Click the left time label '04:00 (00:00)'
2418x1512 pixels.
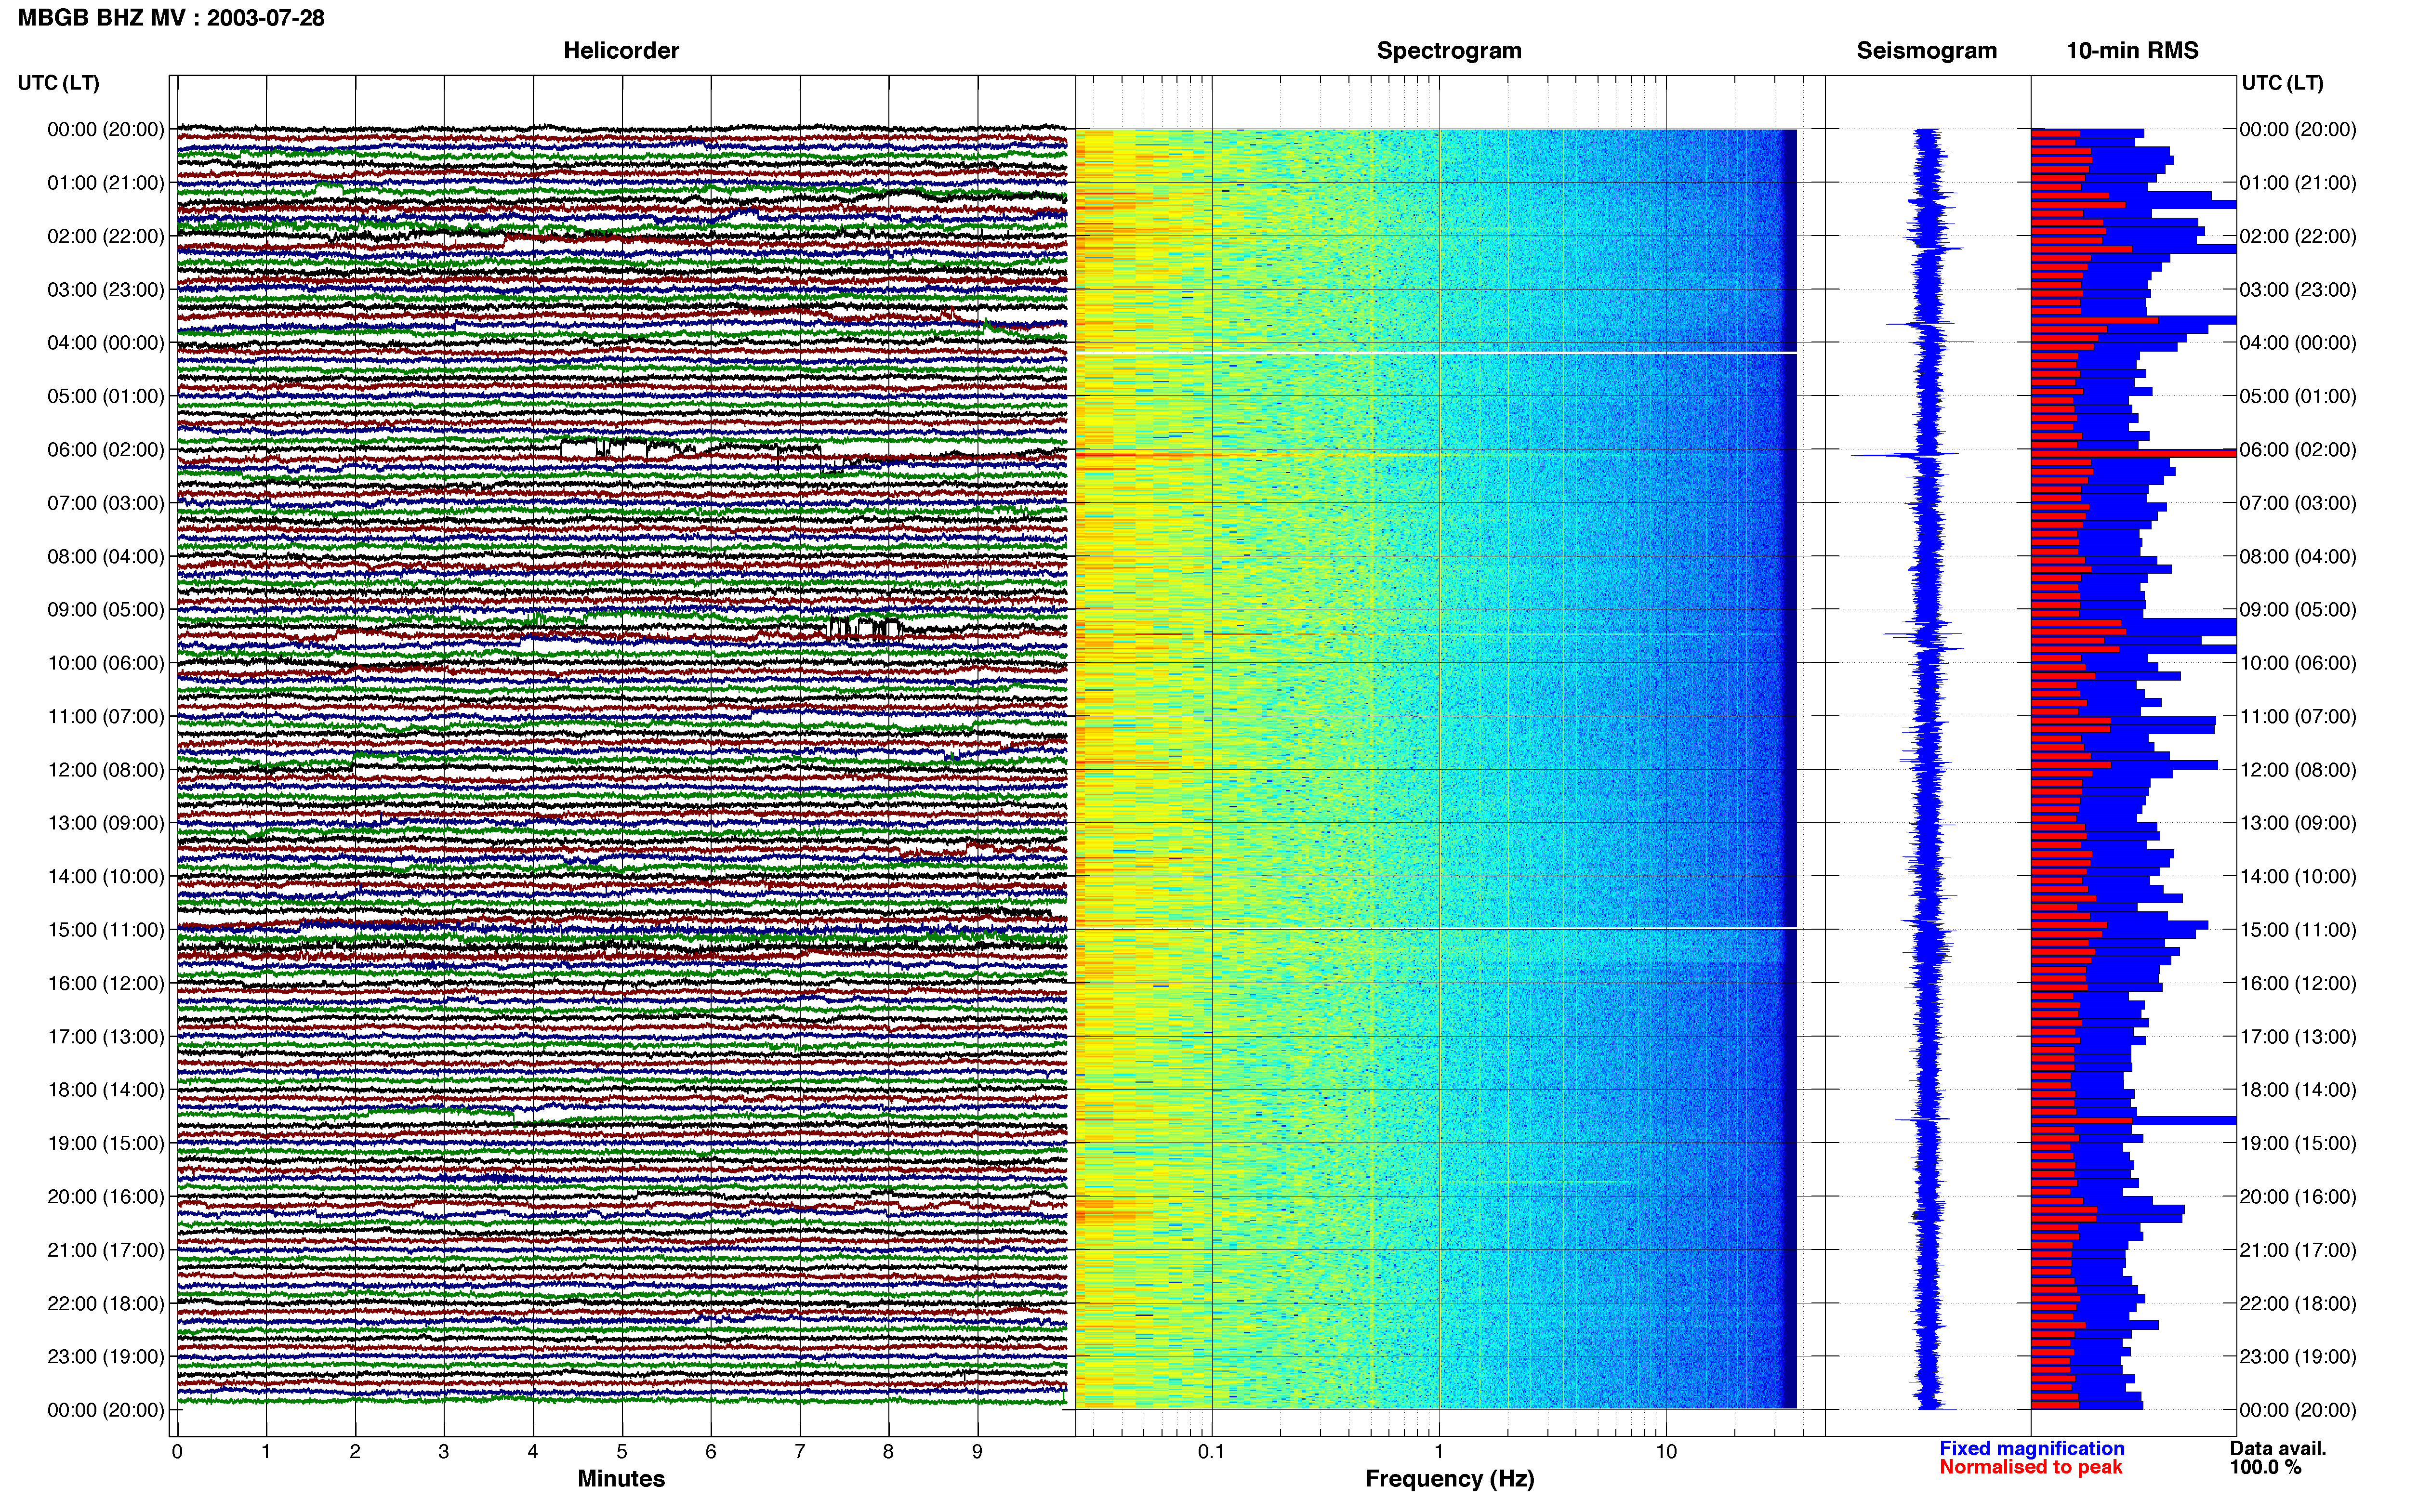(x=106, y=343)
